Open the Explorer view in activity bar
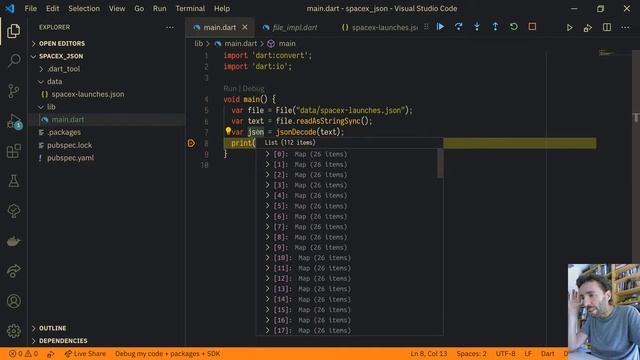This screenshot has width=640, height=360. coord(13,31)
